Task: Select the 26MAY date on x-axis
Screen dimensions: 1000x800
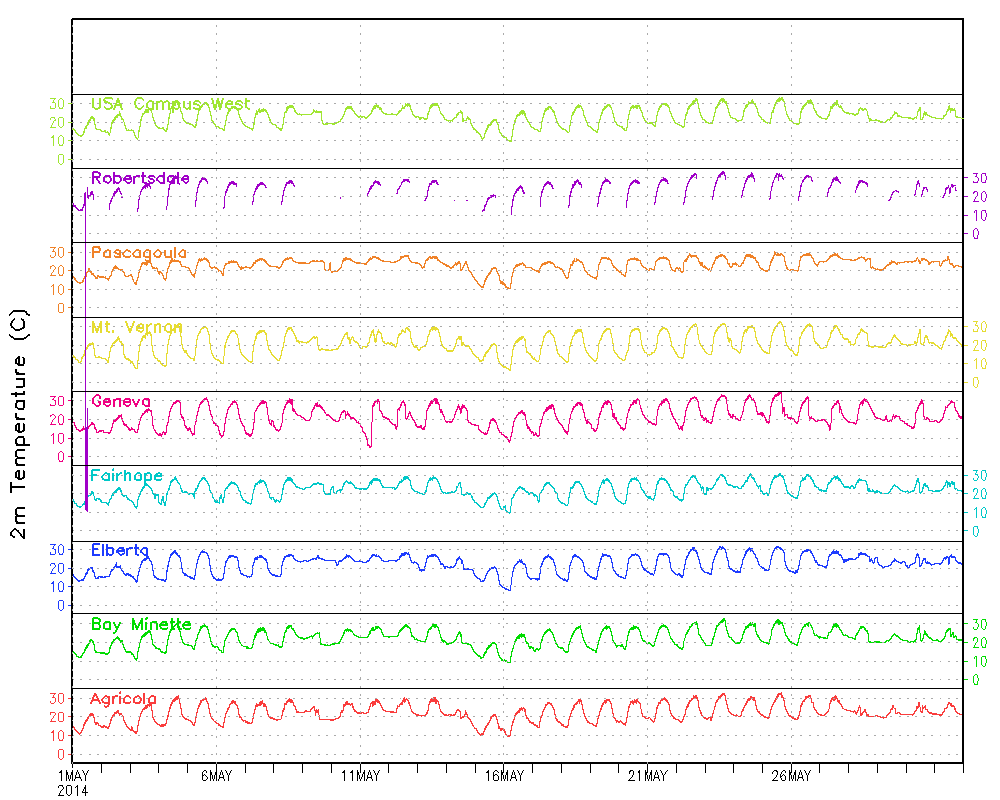Action: coord(792,776)
